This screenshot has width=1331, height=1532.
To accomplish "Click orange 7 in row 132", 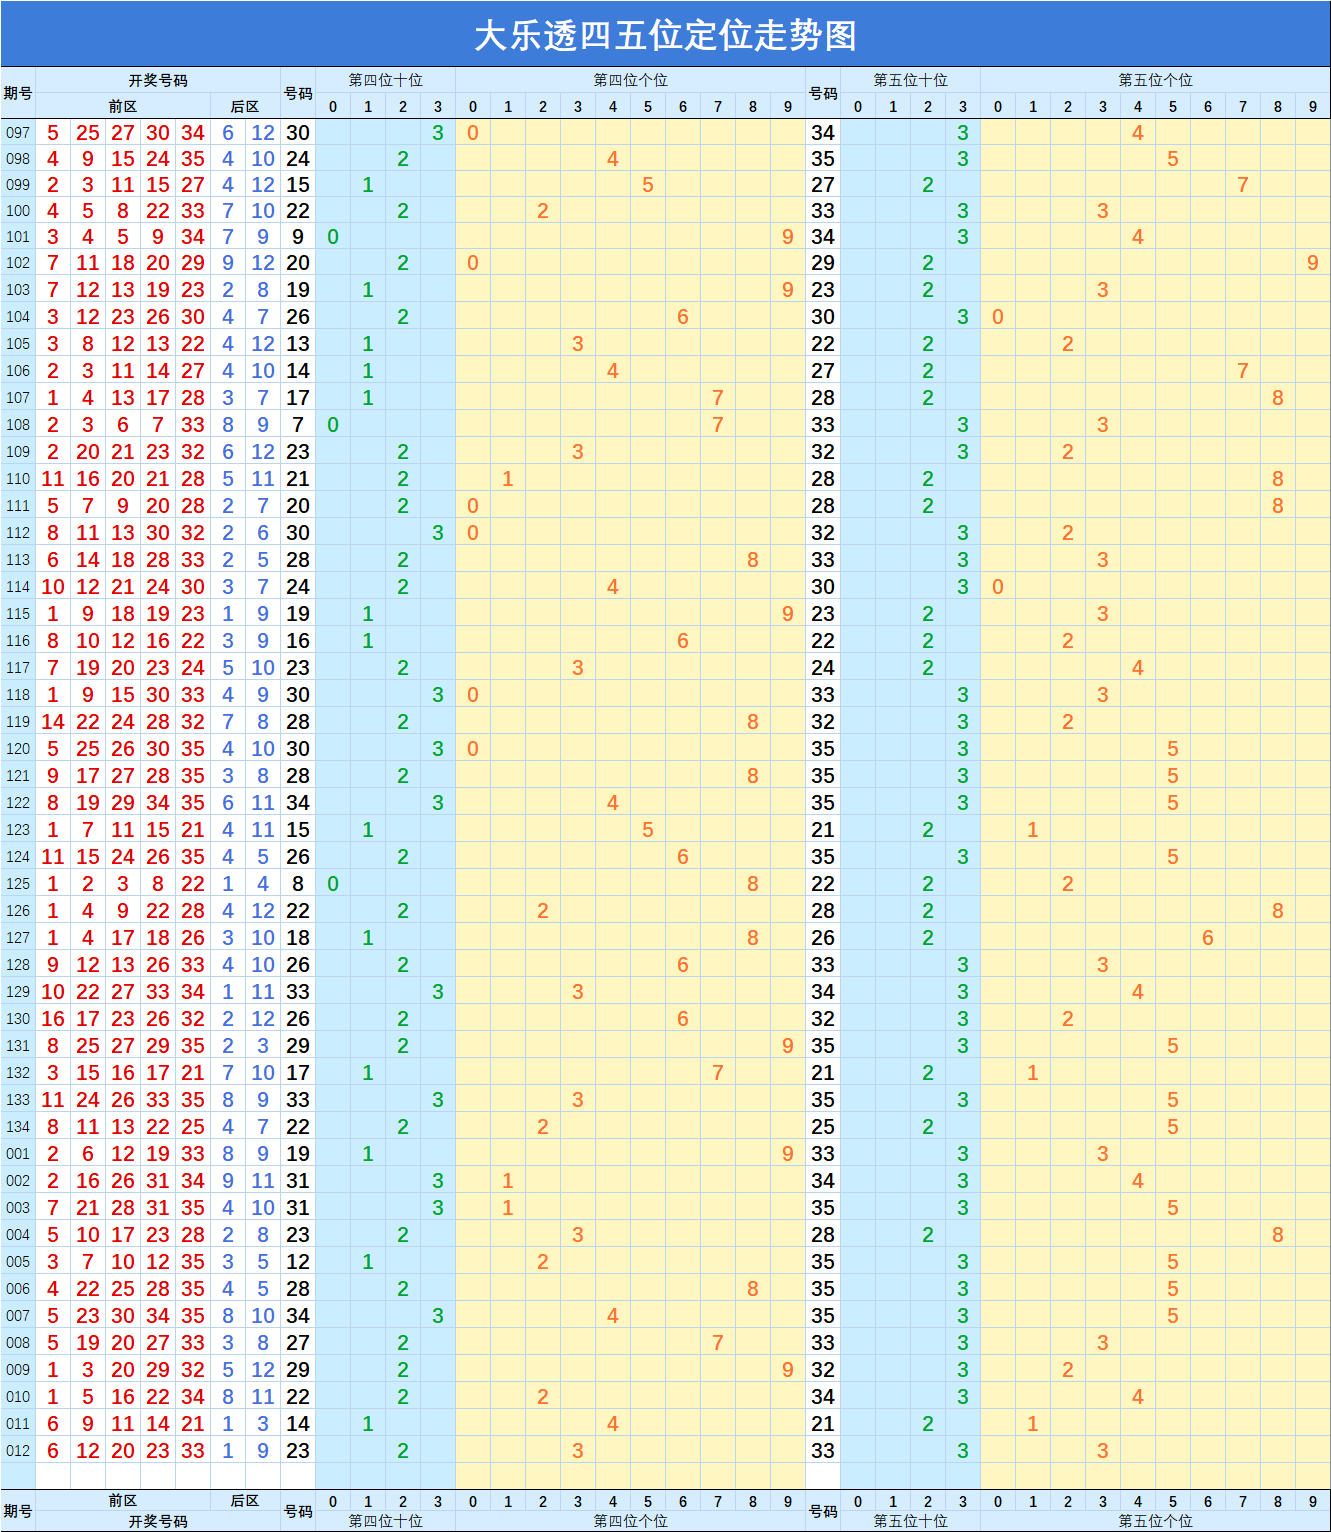I will click(x=718, y=1072).
